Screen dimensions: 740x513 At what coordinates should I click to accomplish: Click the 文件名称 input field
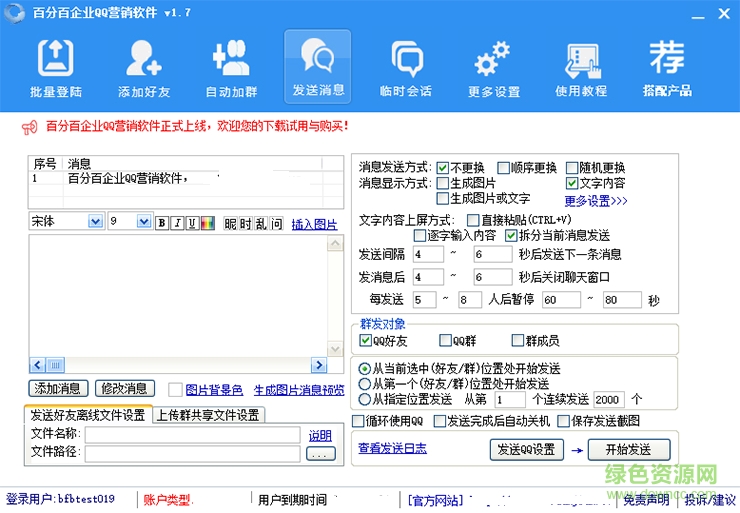tap(192, 435)
